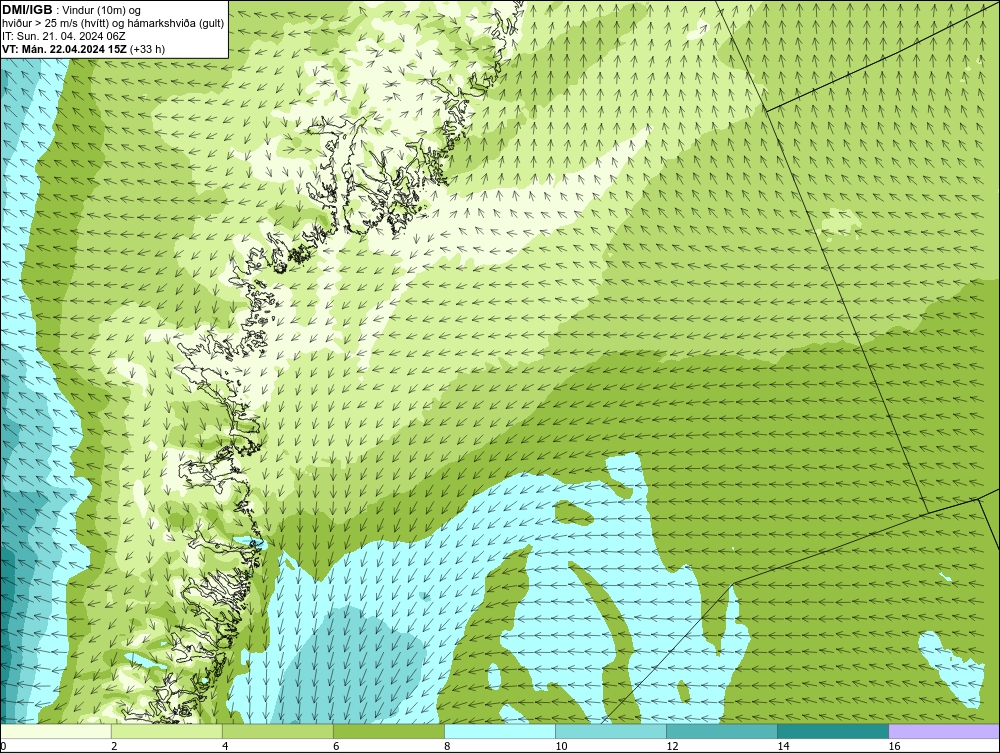
Task: Click the 'VT: Mán. 22.04.2024 15Z' line
Action: click(x=64, y=49)
